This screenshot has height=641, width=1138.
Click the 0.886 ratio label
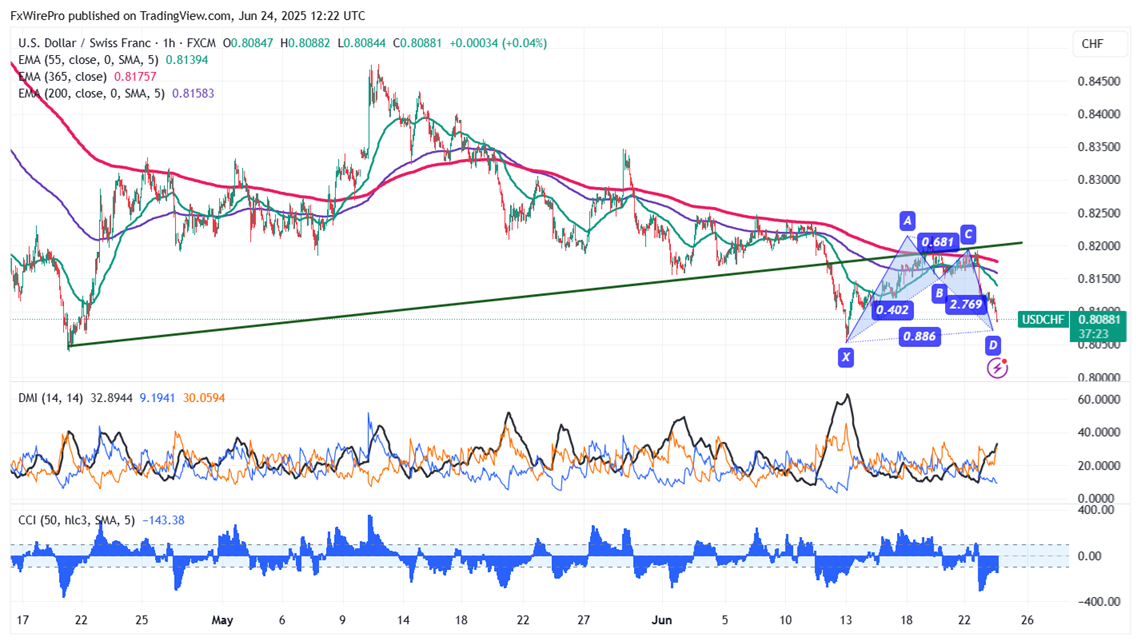point(919,336)
